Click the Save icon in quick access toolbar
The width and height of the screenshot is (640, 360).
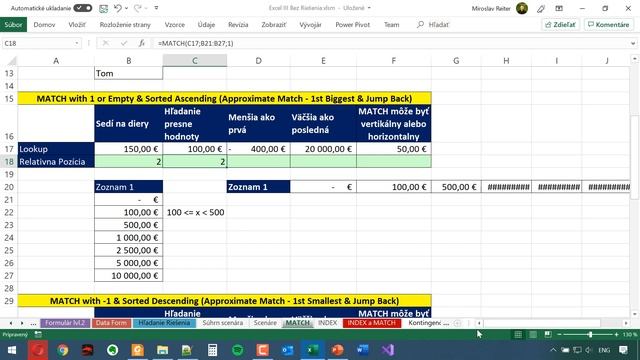(104, 8)
